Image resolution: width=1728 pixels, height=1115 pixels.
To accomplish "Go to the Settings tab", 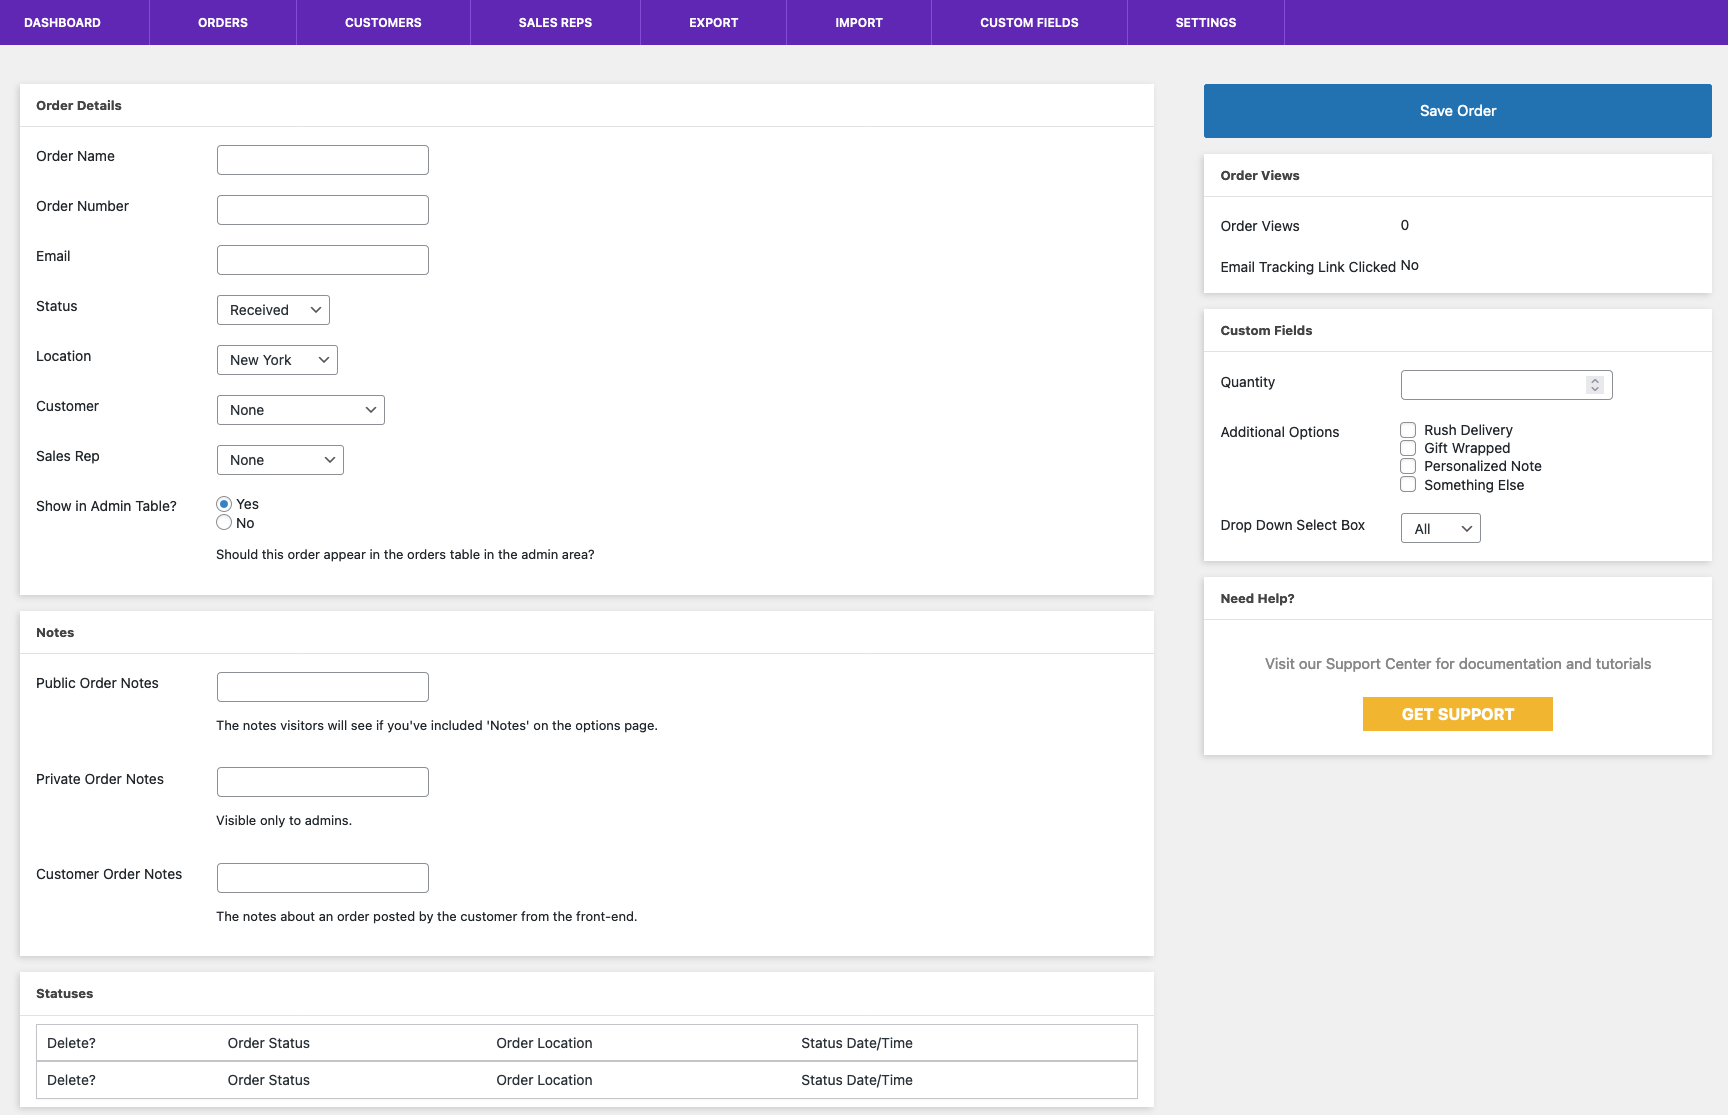I will [x=1206, y=22].
